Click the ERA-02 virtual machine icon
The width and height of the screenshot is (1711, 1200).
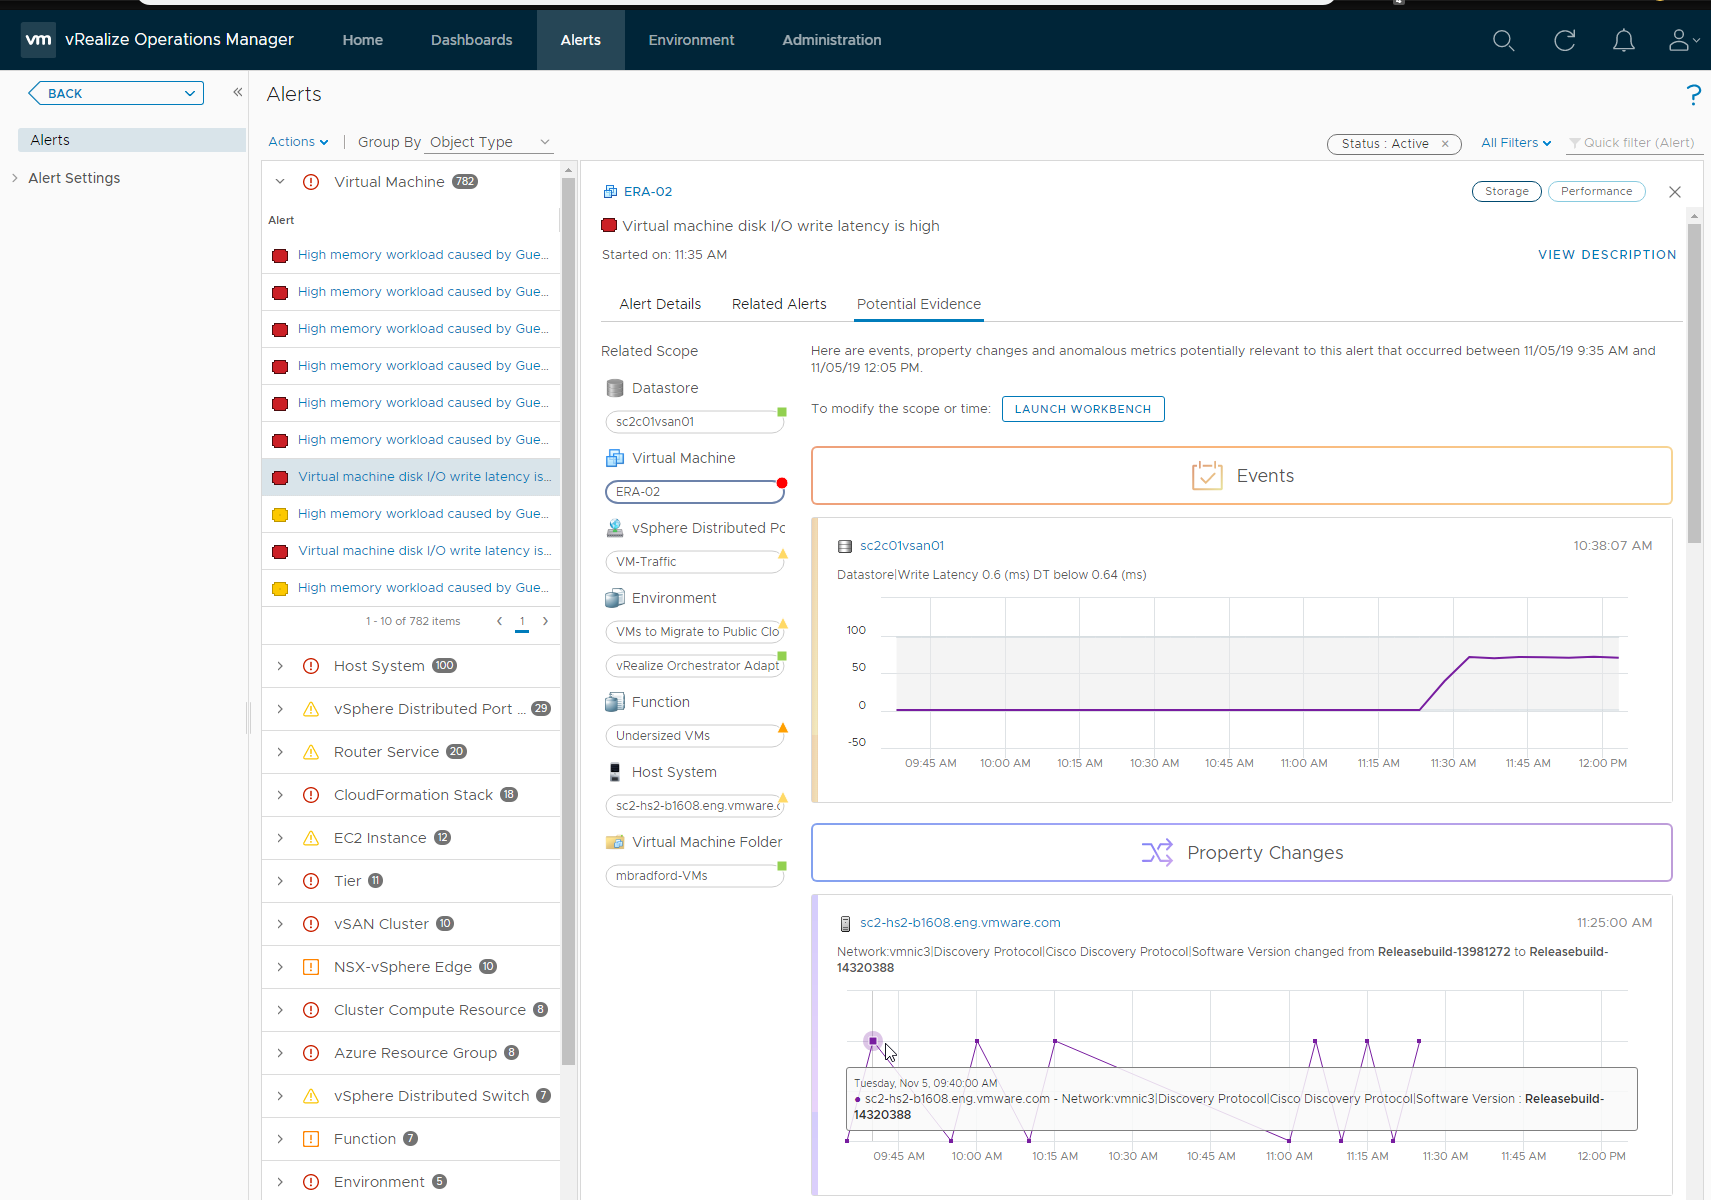point(610,192)
